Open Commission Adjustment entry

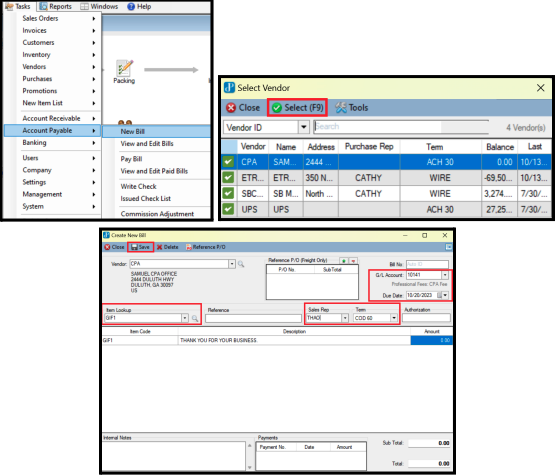coord(157,214)
